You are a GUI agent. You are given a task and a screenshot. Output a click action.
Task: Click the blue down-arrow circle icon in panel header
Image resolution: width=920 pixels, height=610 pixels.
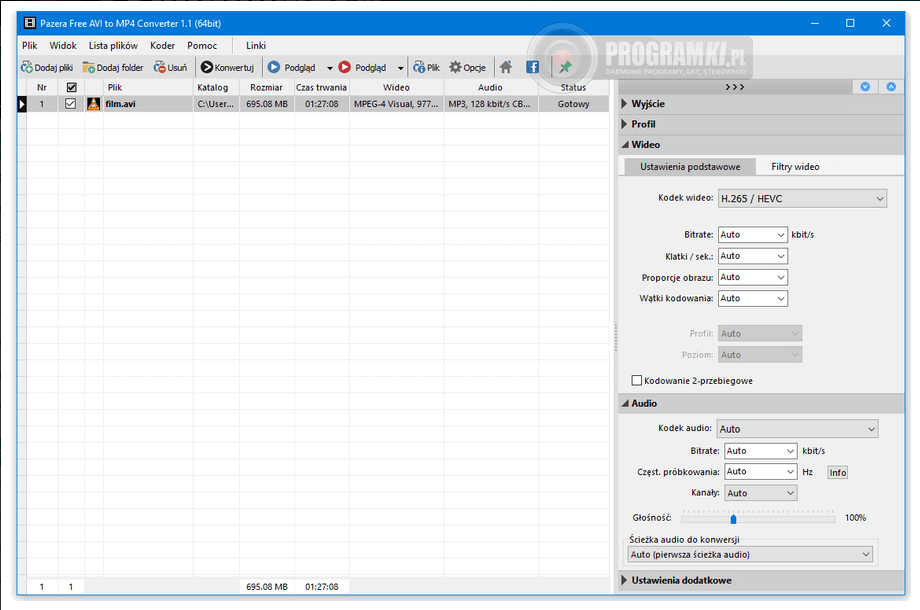point(865,87)
